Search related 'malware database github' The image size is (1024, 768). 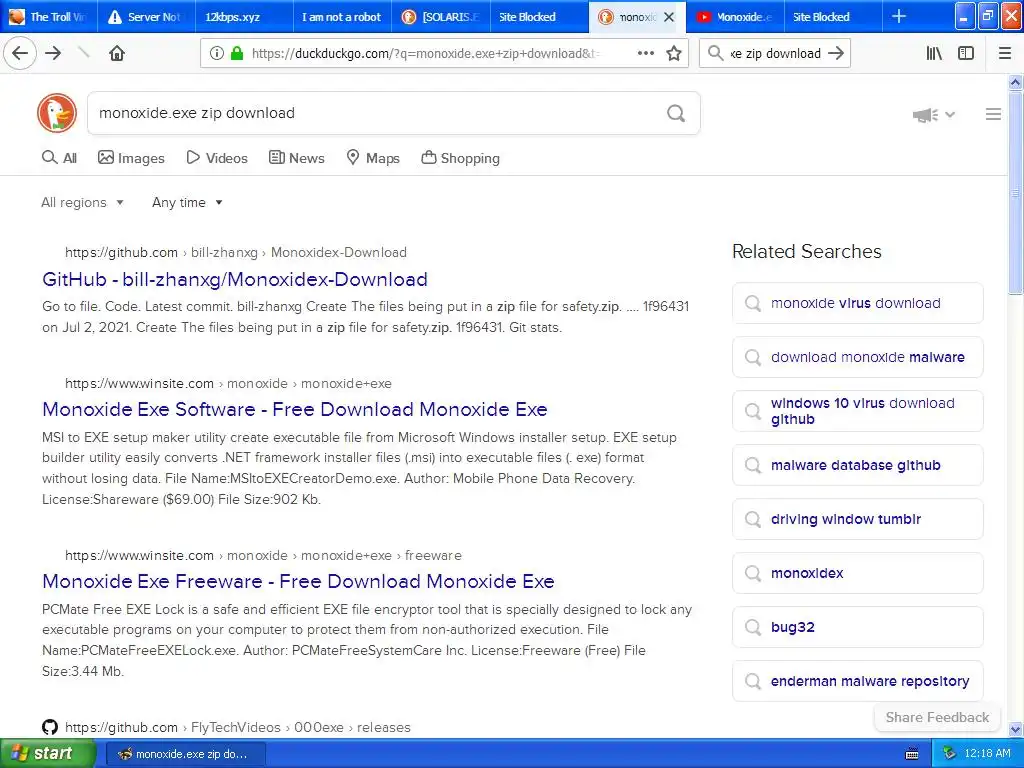point(857,465)
